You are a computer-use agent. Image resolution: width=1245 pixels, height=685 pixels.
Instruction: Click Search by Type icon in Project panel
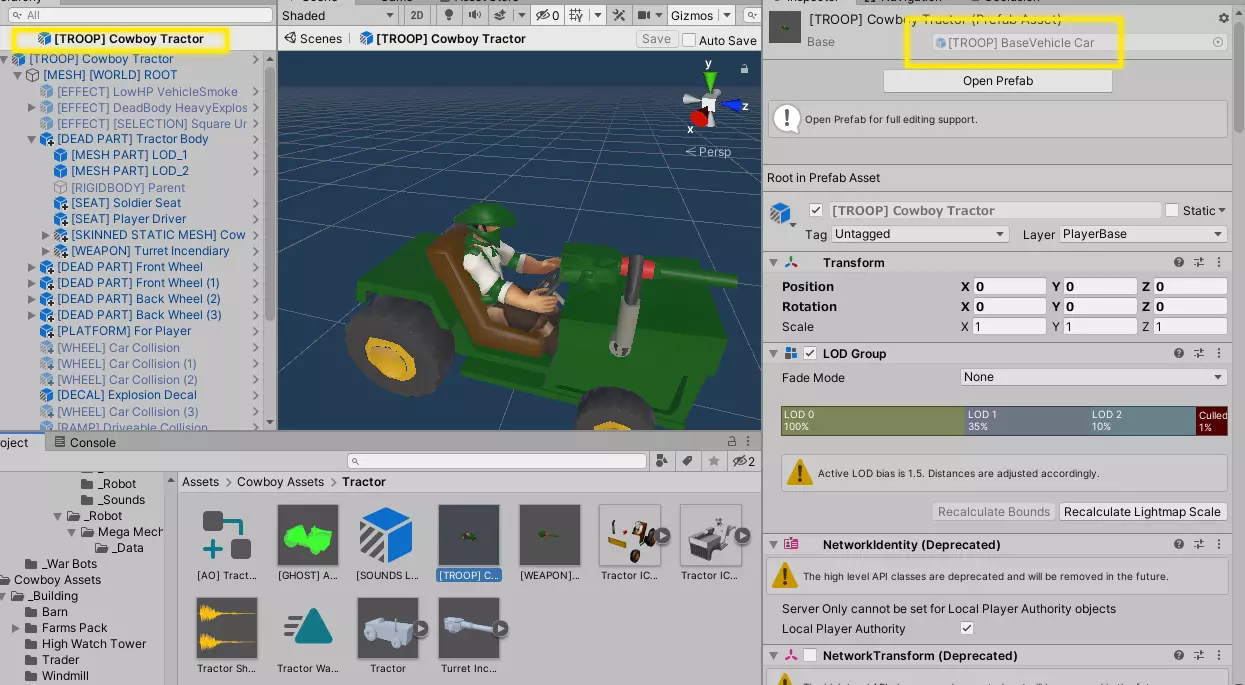click(662, 461)
